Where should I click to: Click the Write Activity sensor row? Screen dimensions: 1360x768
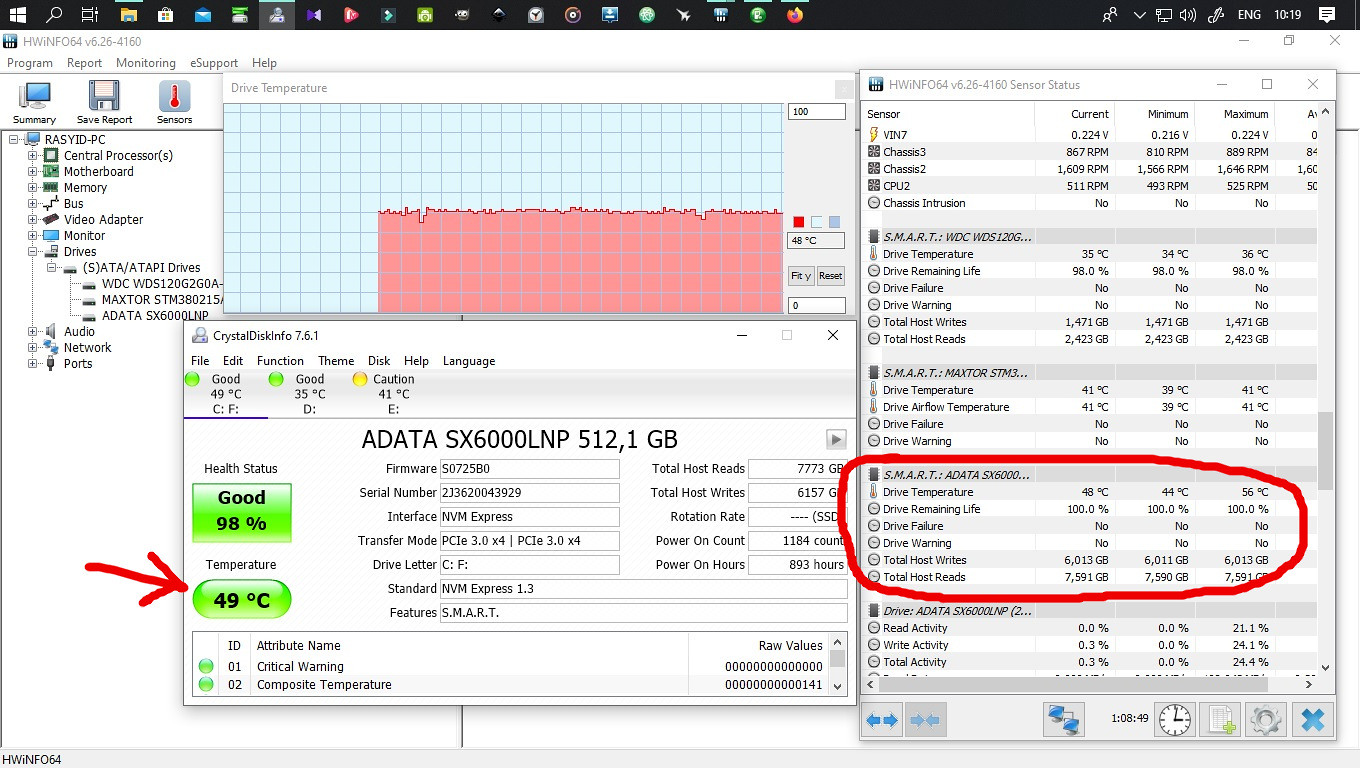[1090, 645]
